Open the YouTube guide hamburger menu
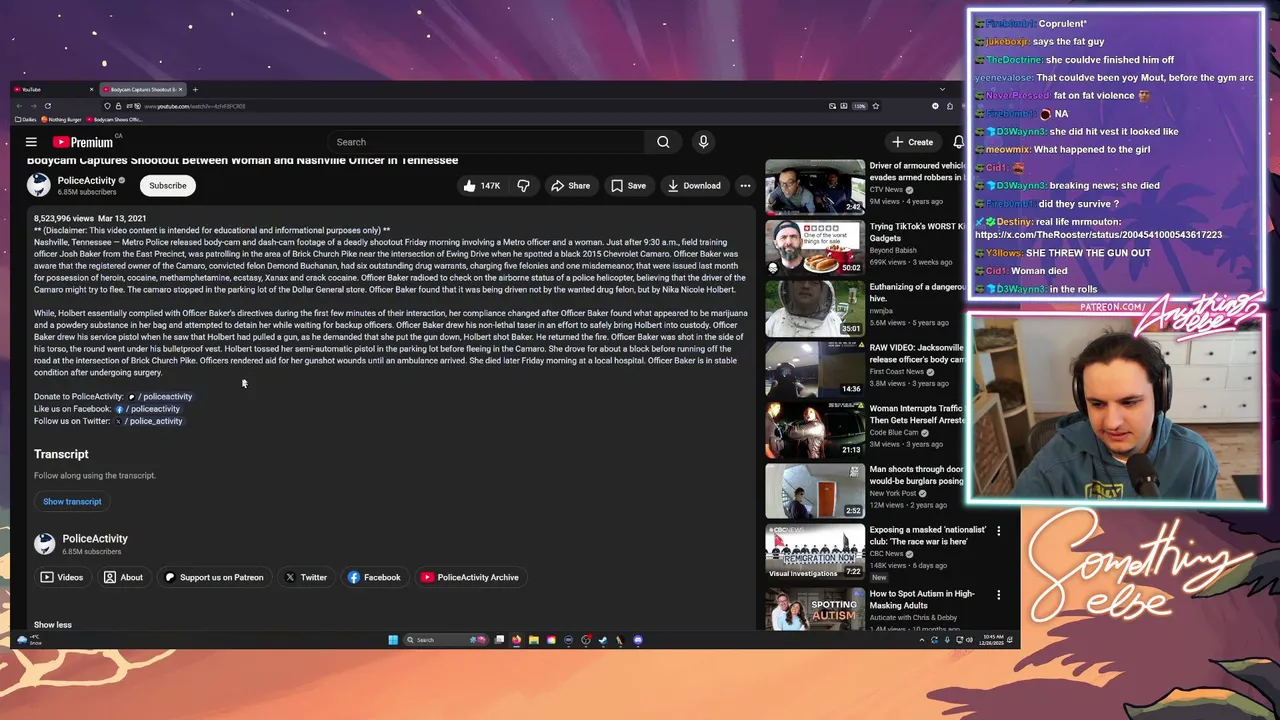The width and height of the screenshot is (1280, 720). tap(31, 142)
